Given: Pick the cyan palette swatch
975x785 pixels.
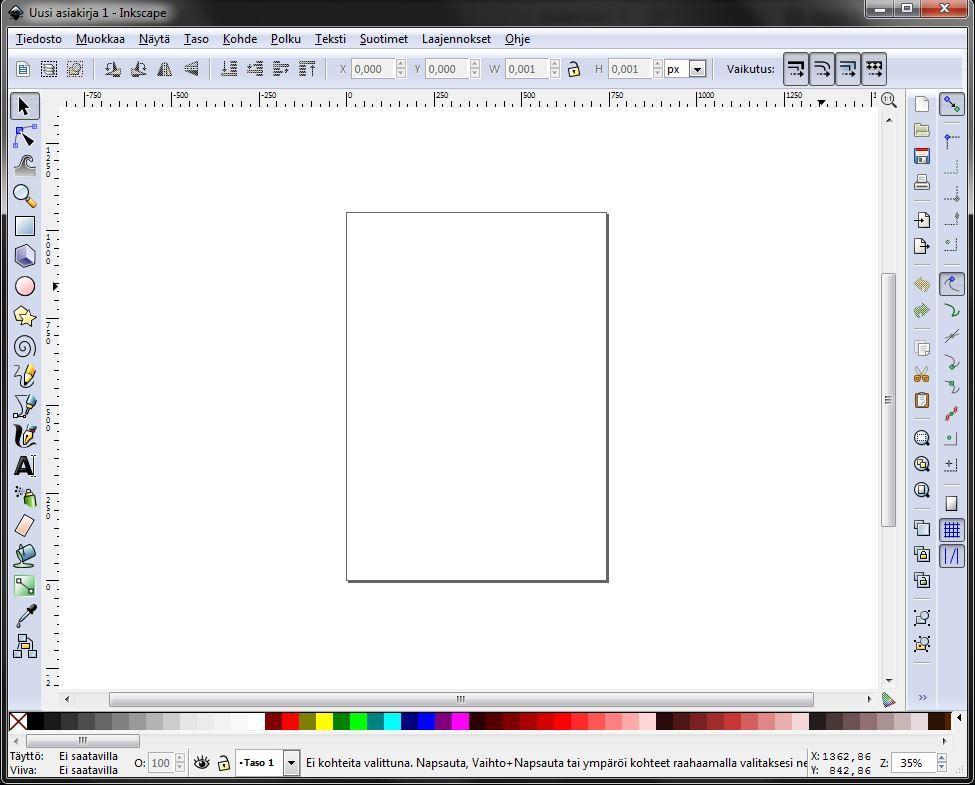Looking at the screenshot, I should [392, 722].
